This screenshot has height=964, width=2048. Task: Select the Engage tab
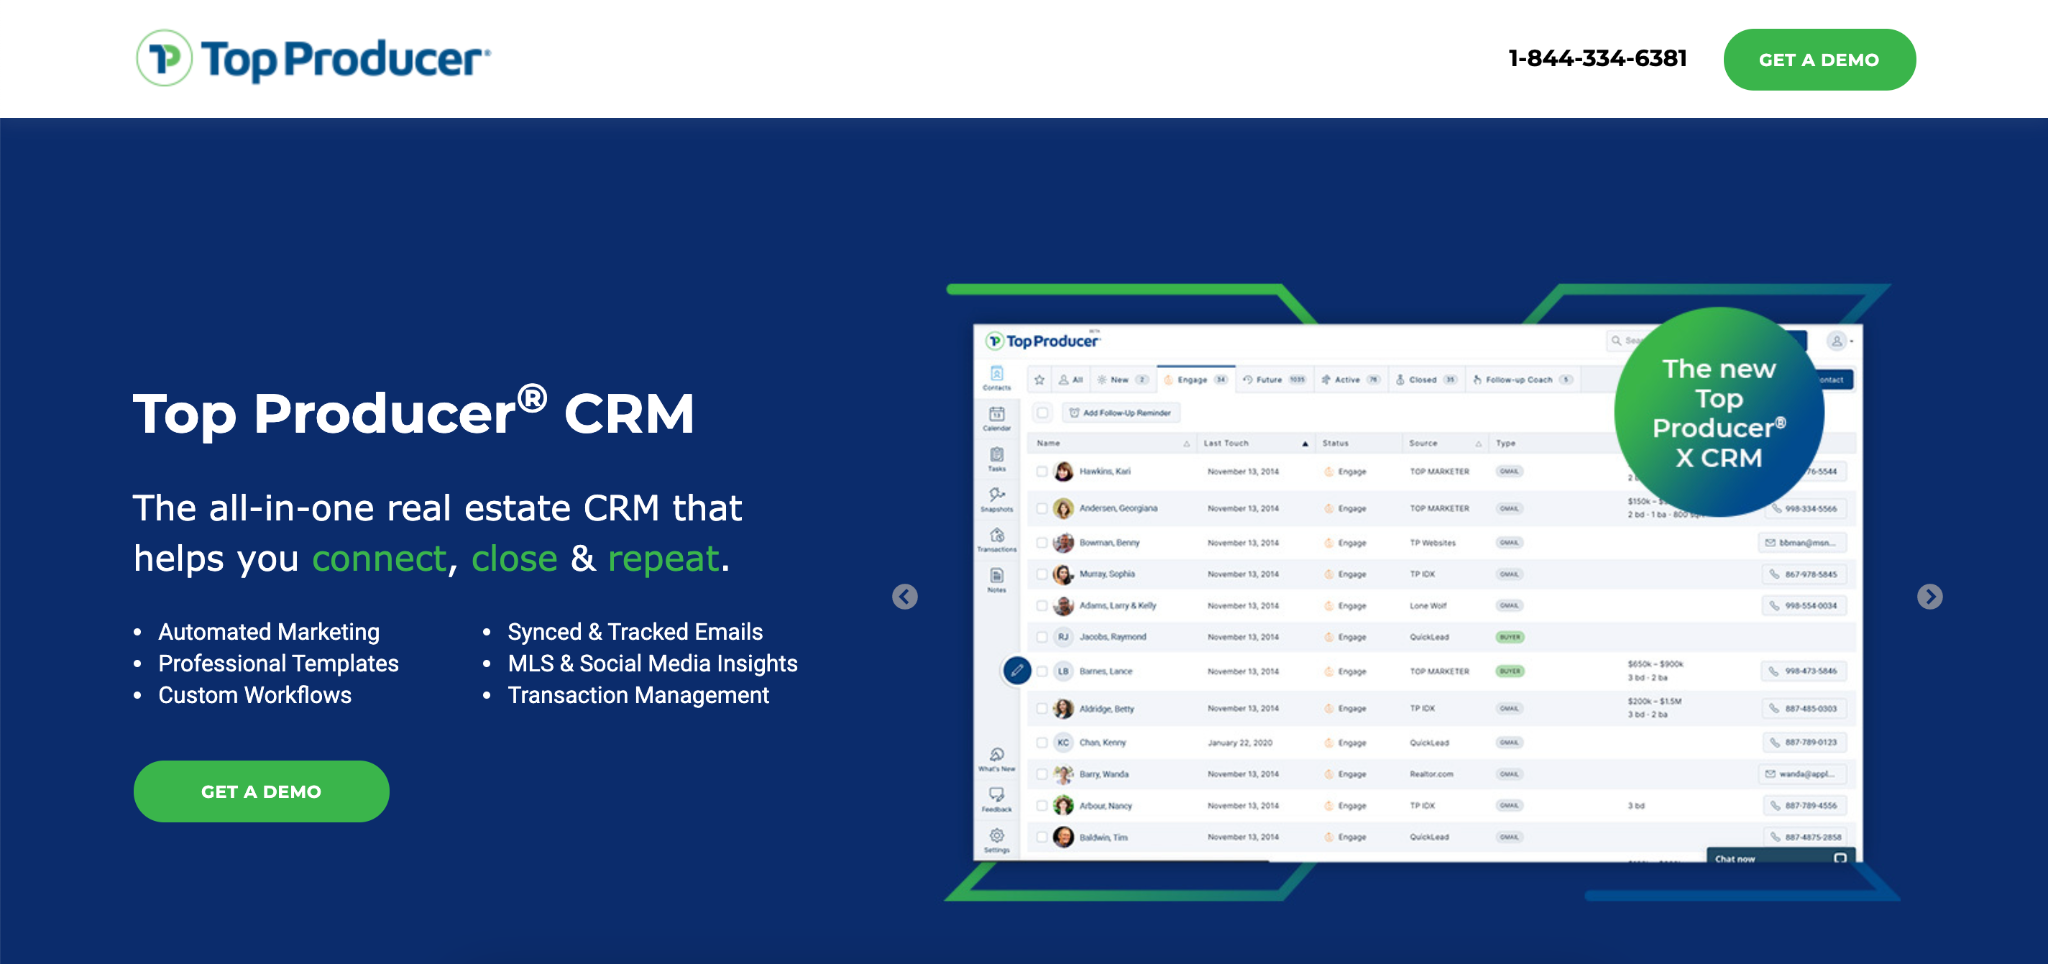click(1196, 380)
